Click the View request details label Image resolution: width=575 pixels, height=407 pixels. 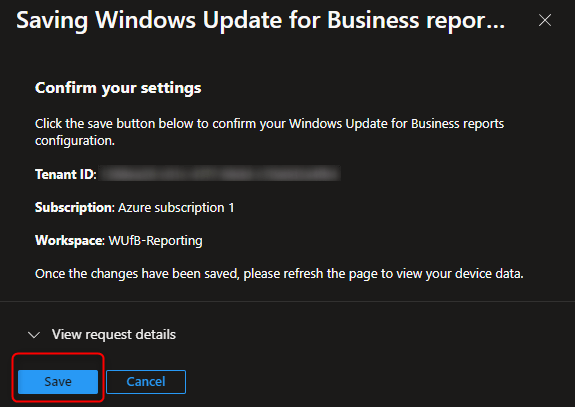coord(114,334)
